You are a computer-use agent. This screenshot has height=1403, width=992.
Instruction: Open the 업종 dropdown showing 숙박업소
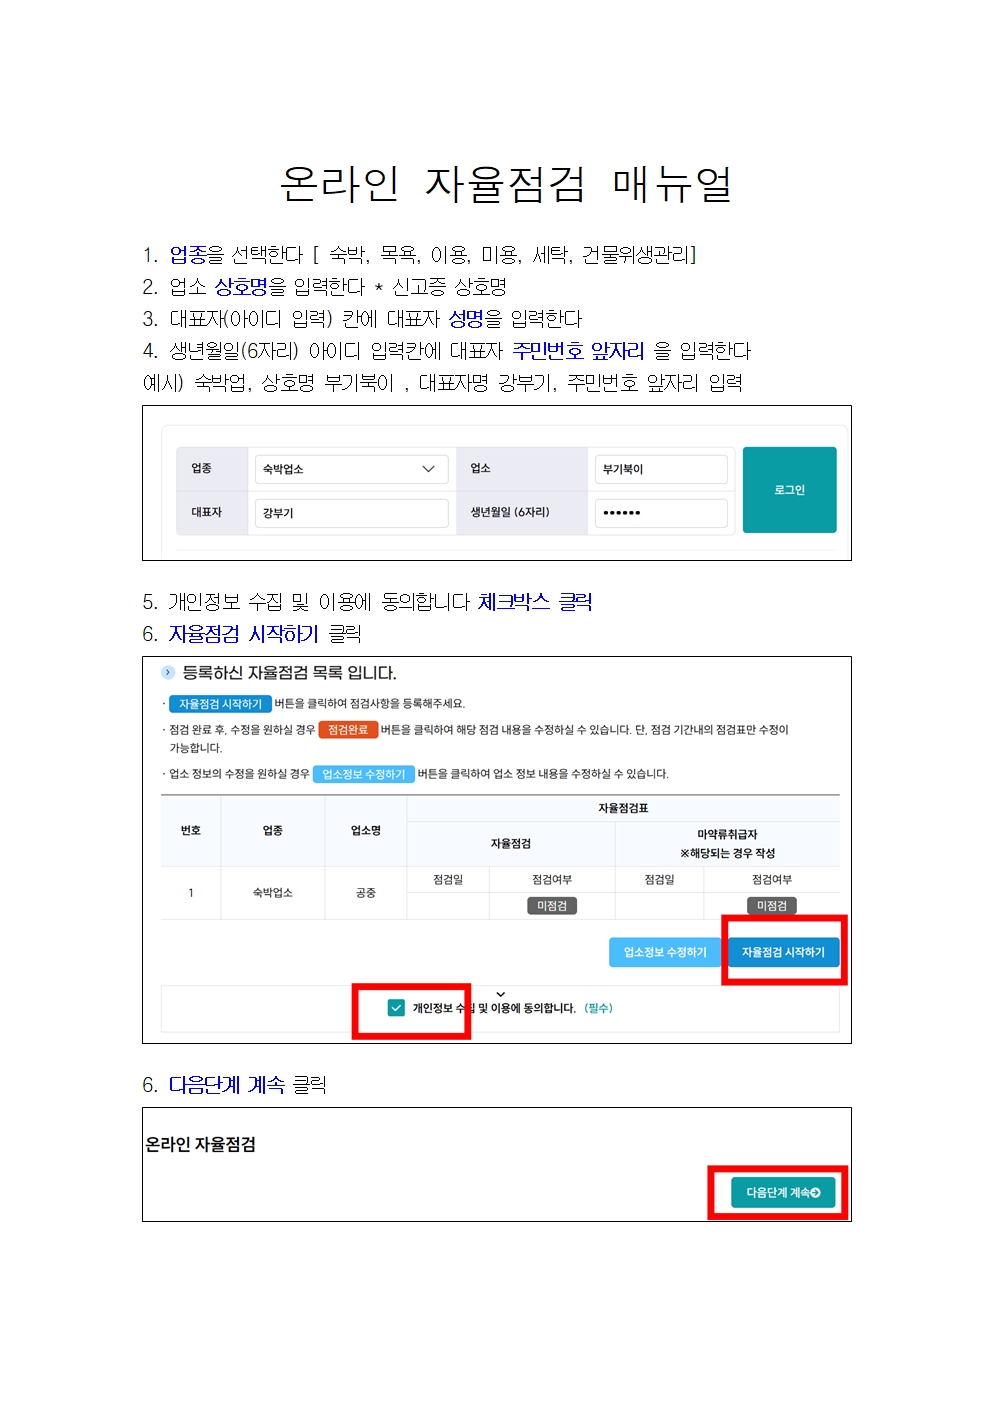click(x=350, y=469)
